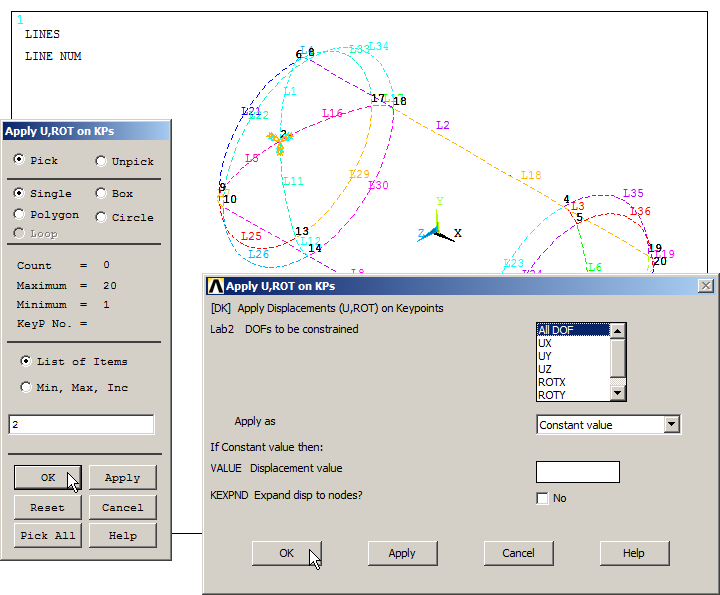Choose the Box picking mode
720x595 pixels.
(x=101, y=193)
